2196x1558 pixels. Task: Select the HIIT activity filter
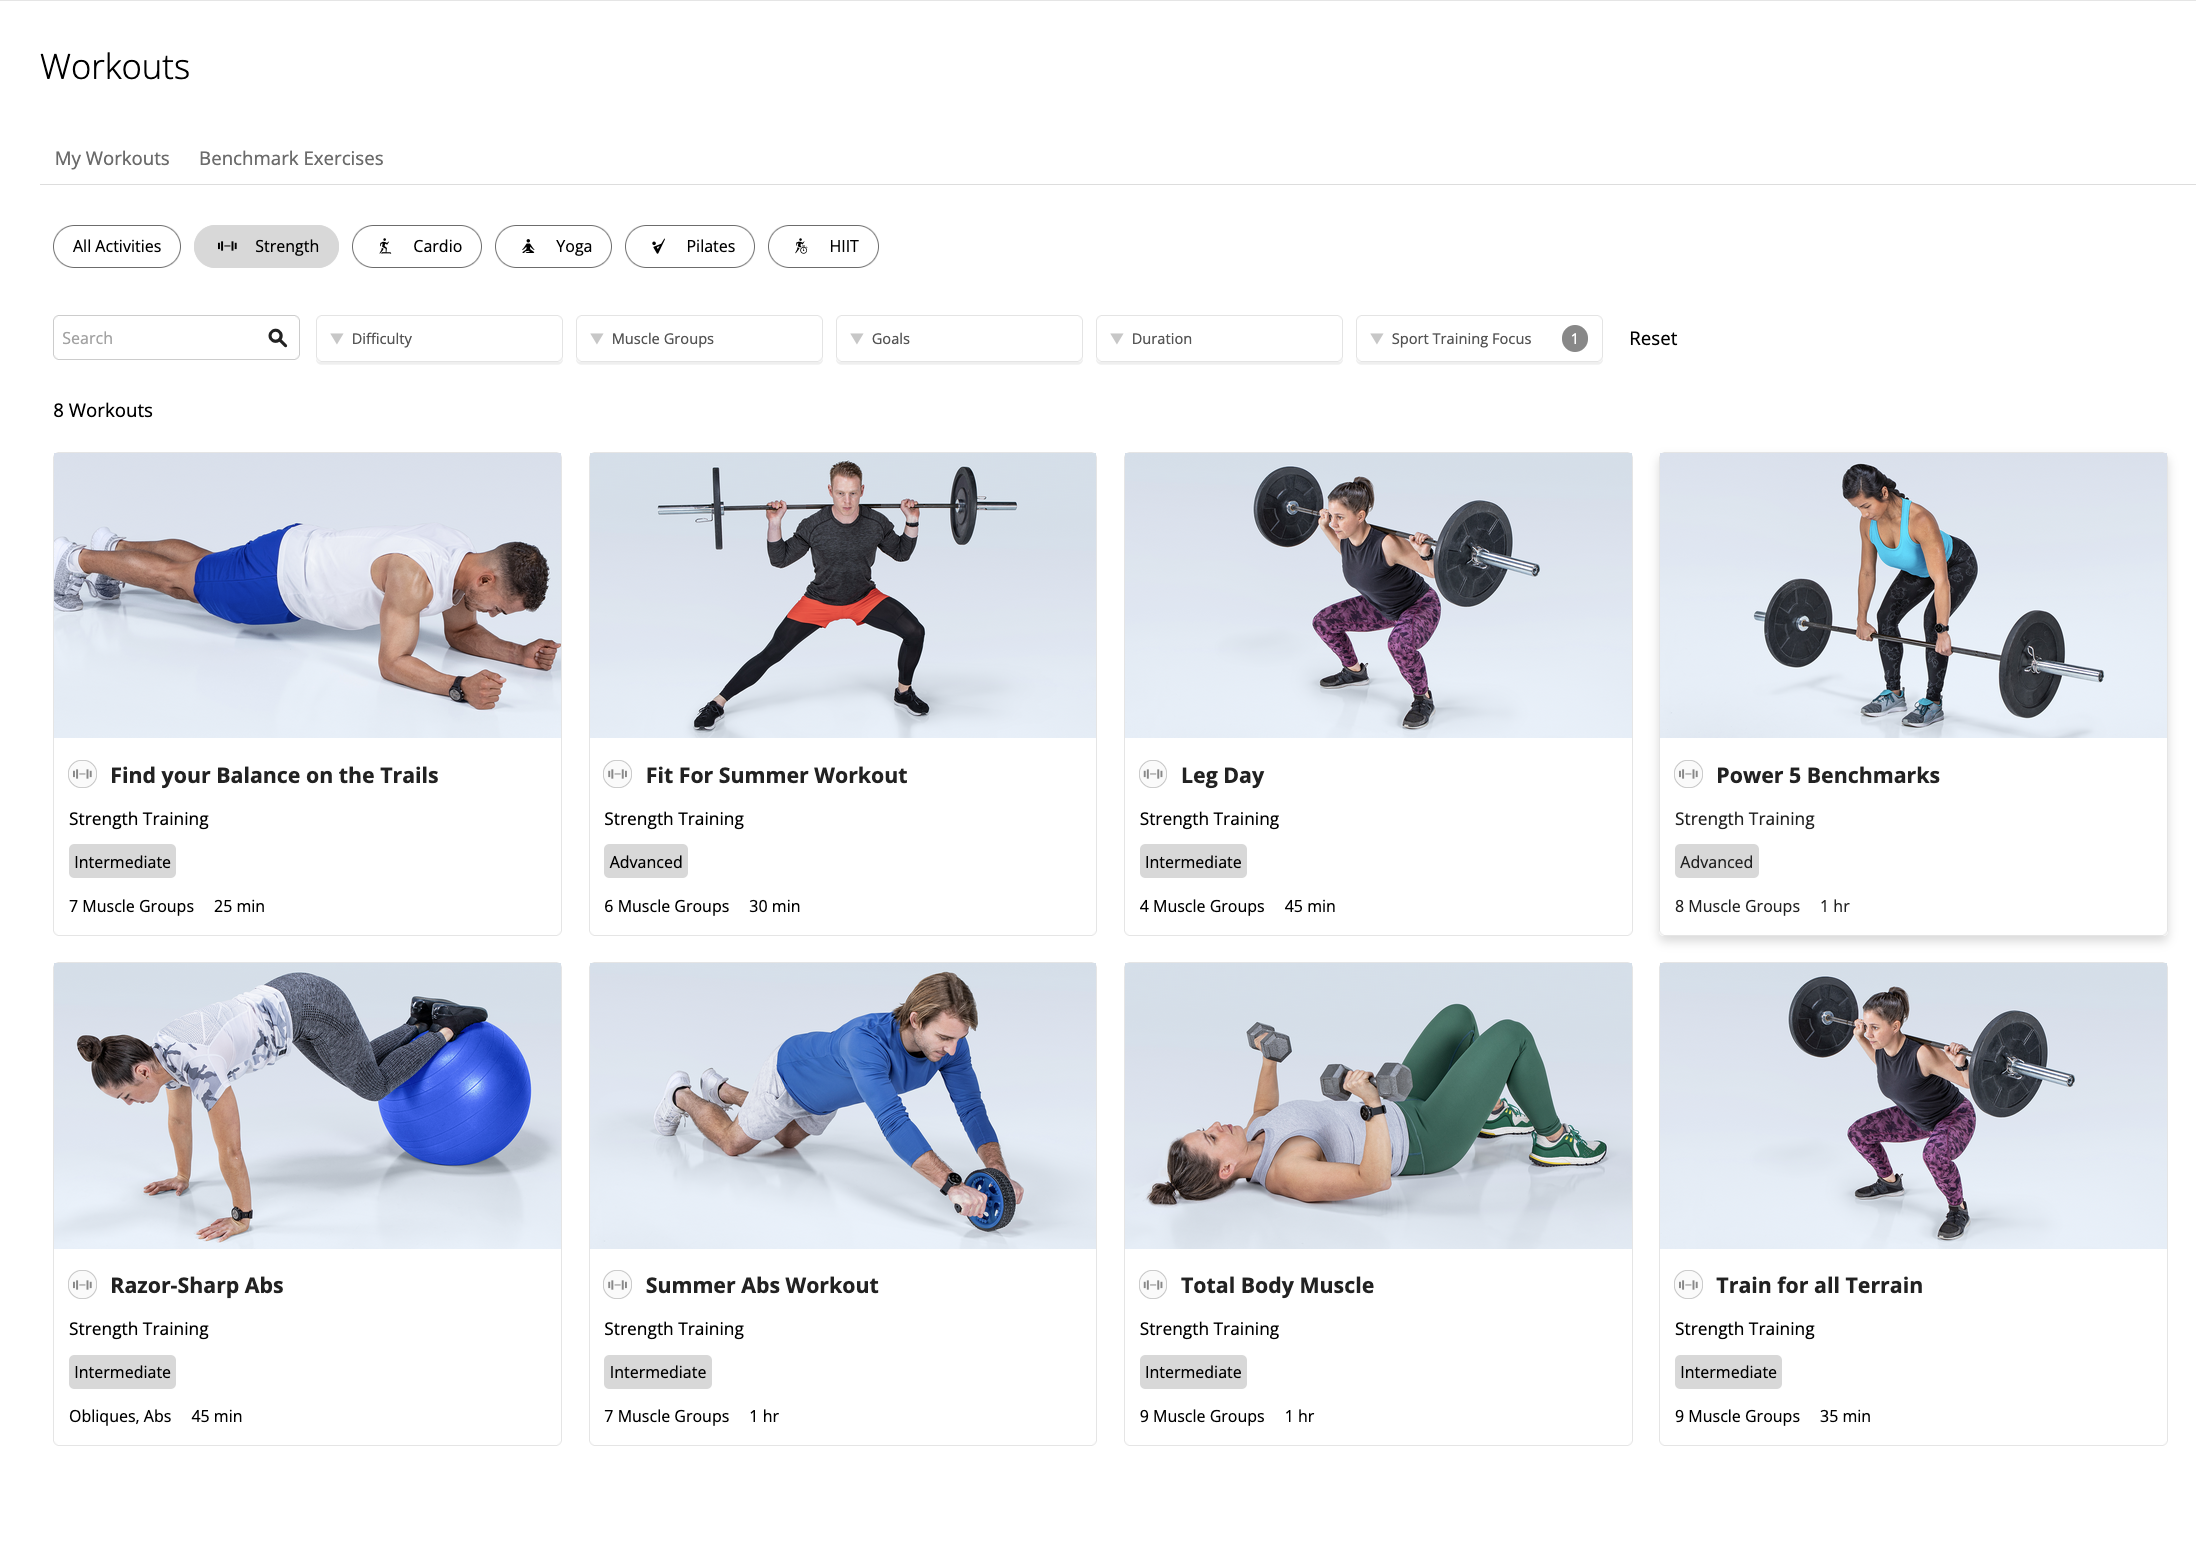point(822,246)
